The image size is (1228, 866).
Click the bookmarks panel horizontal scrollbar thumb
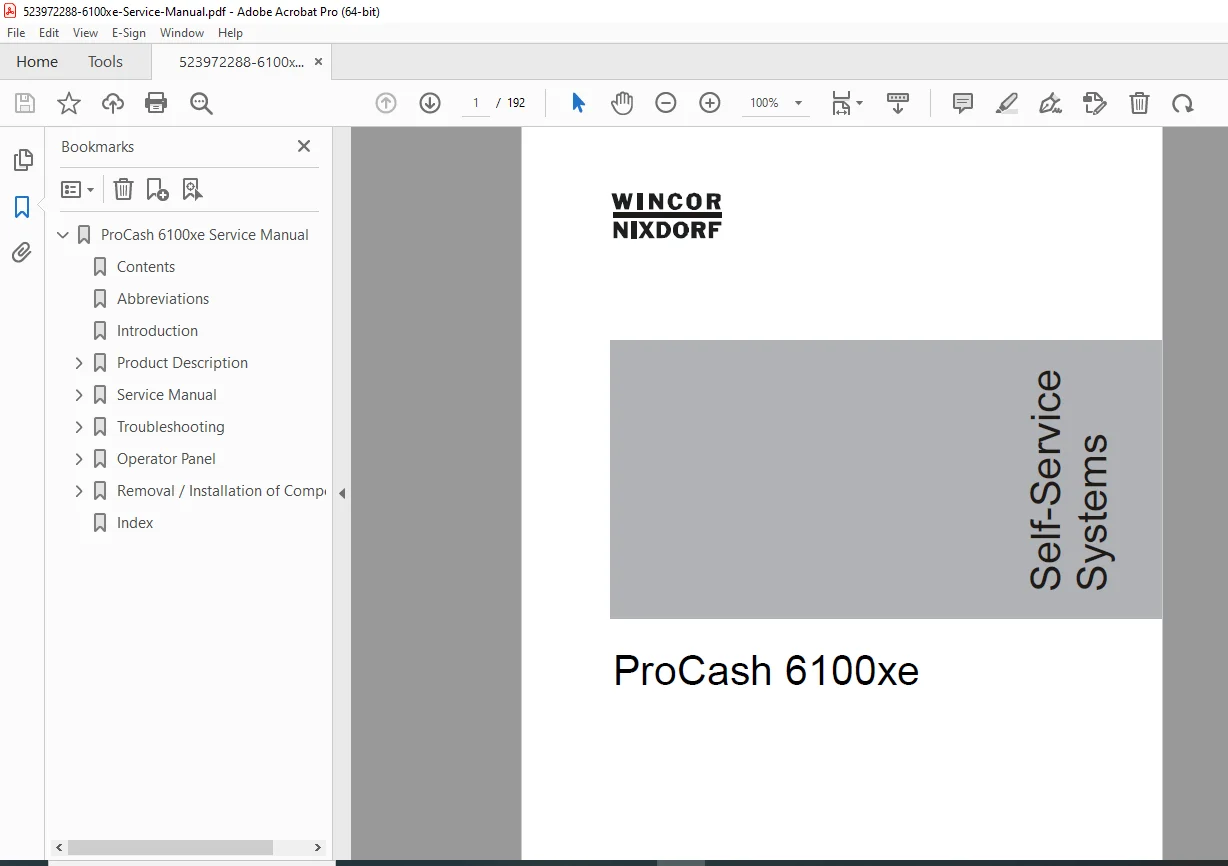coord(170,847)
